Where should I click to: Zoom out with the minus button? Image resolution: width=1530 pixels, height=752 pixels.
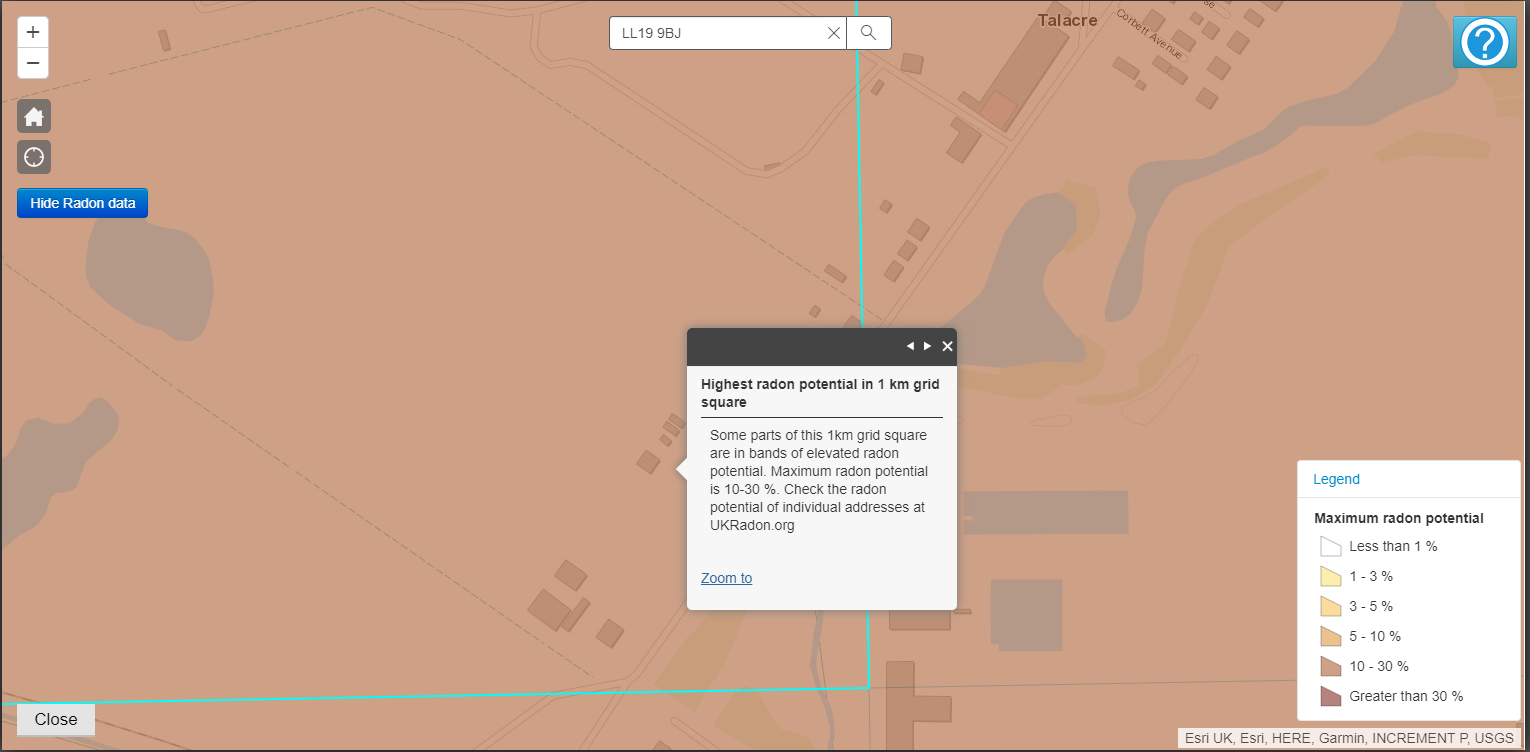click(33, 63)
